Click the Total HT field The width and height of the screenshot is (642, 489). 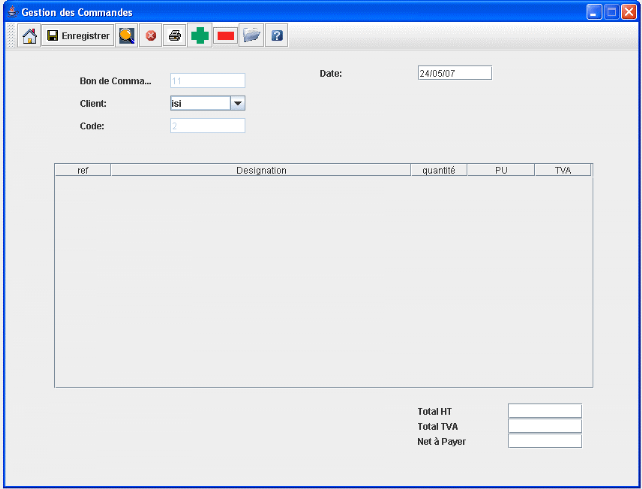[x=545, y=411]
